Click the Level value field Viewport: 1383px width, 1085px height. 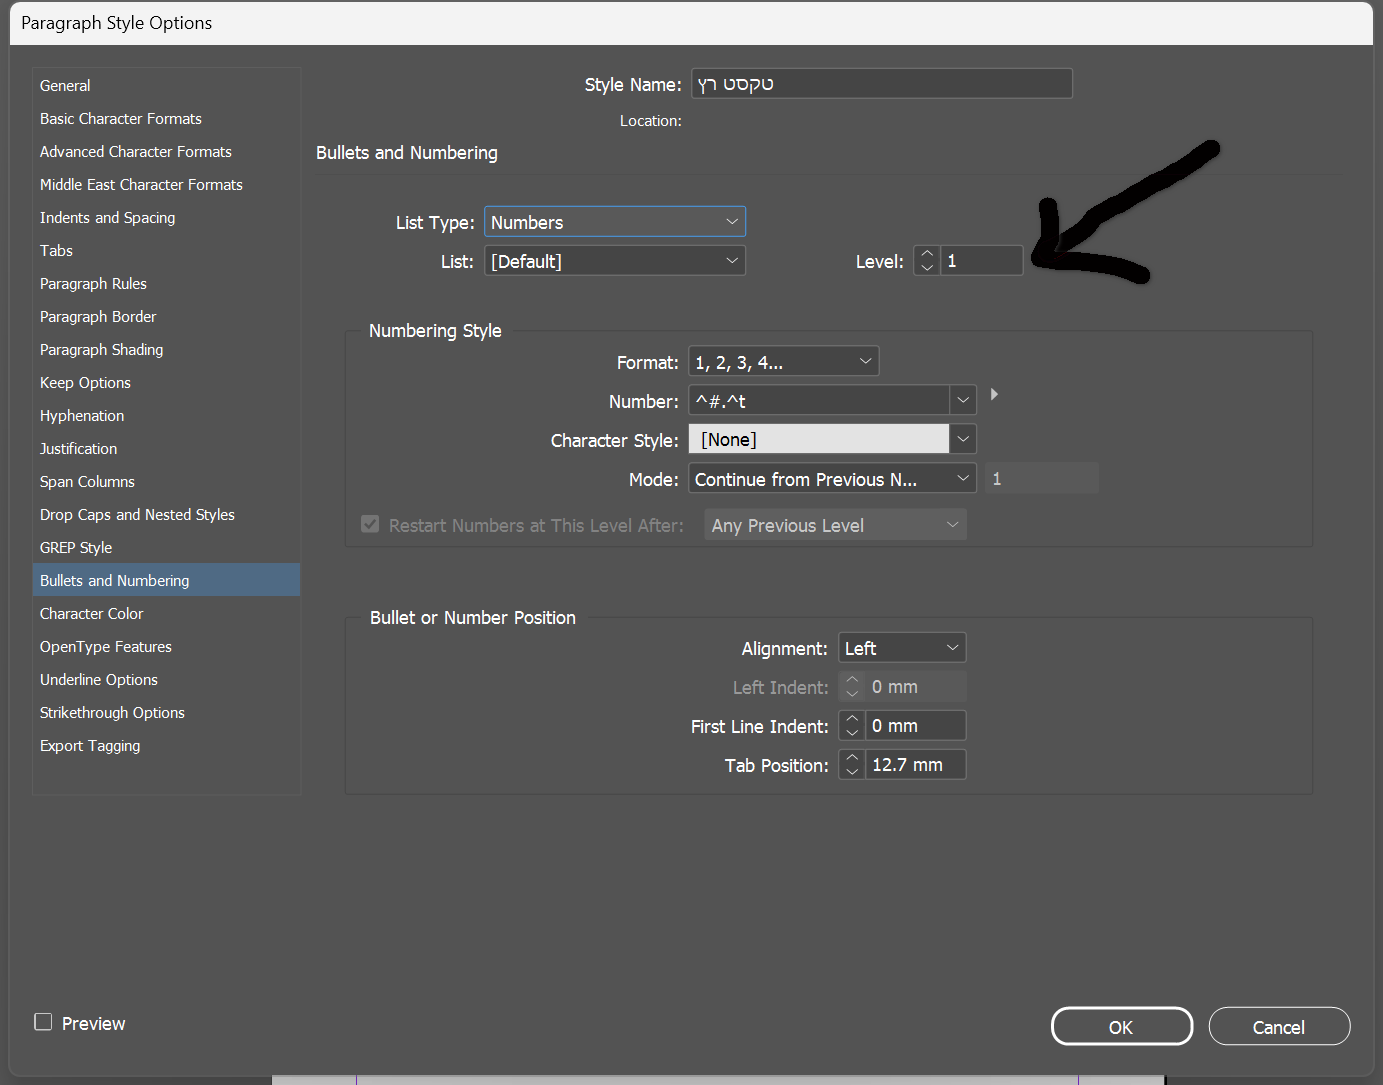[981, 261]
